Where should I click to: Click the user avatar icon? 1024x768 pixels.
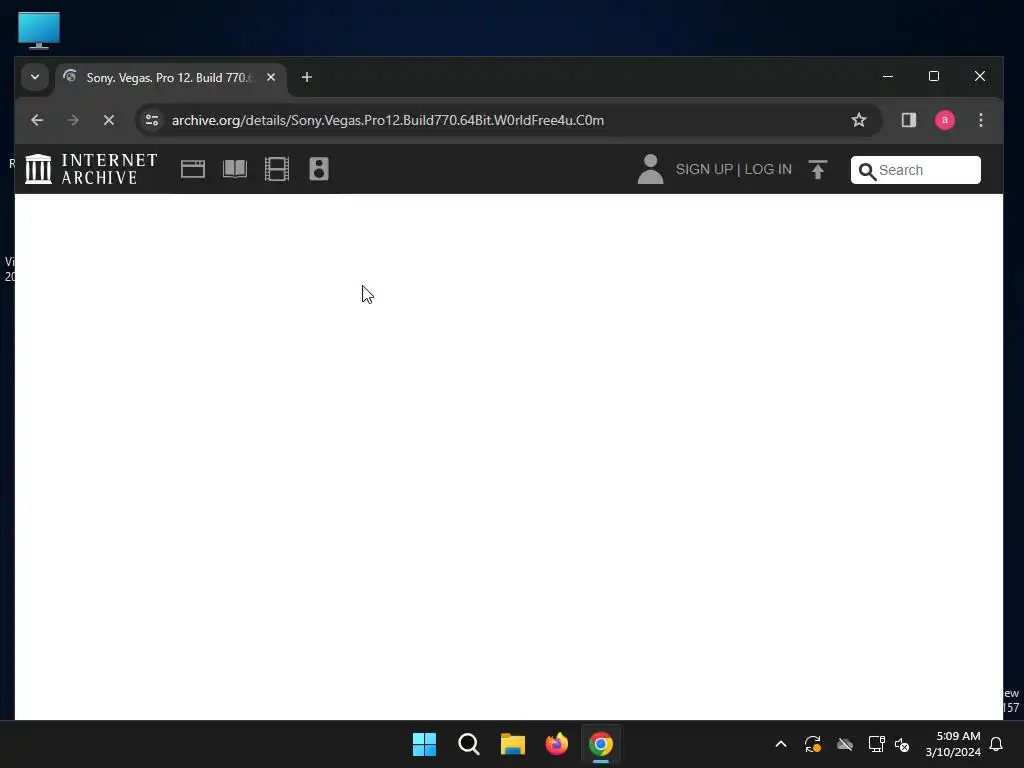[650, 169]
